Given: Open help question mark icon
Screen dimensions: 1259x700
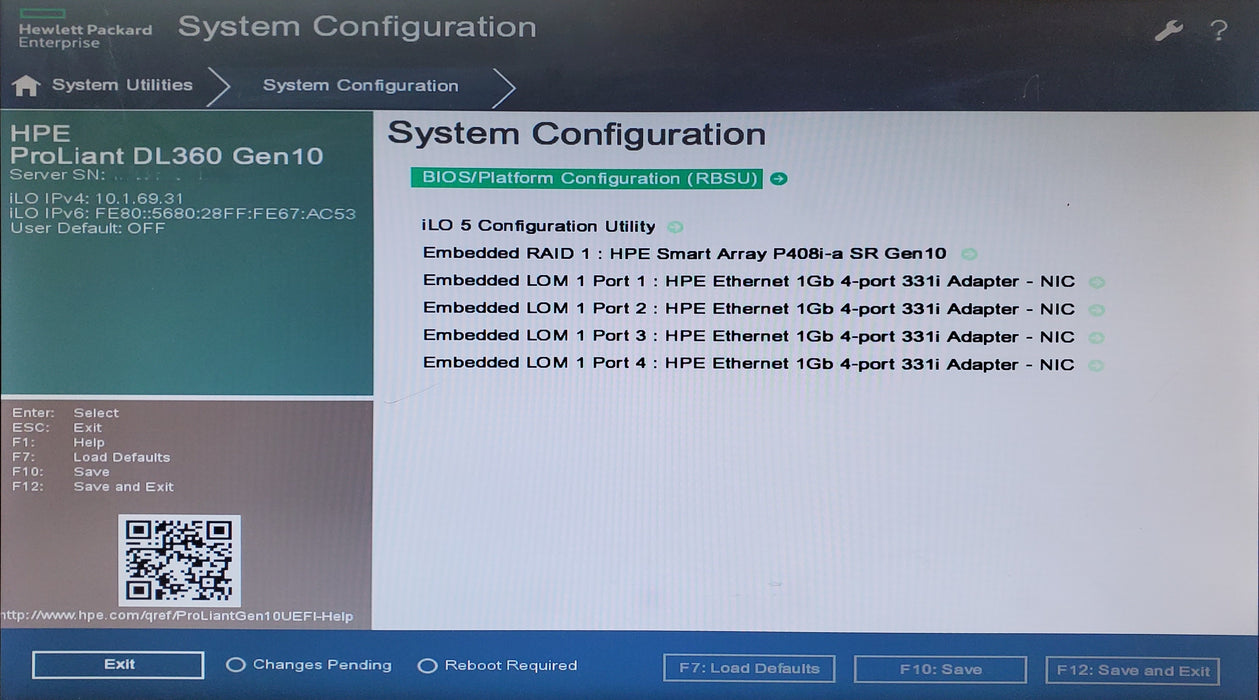Looking at the screenshot, I should pos(1218,31).
